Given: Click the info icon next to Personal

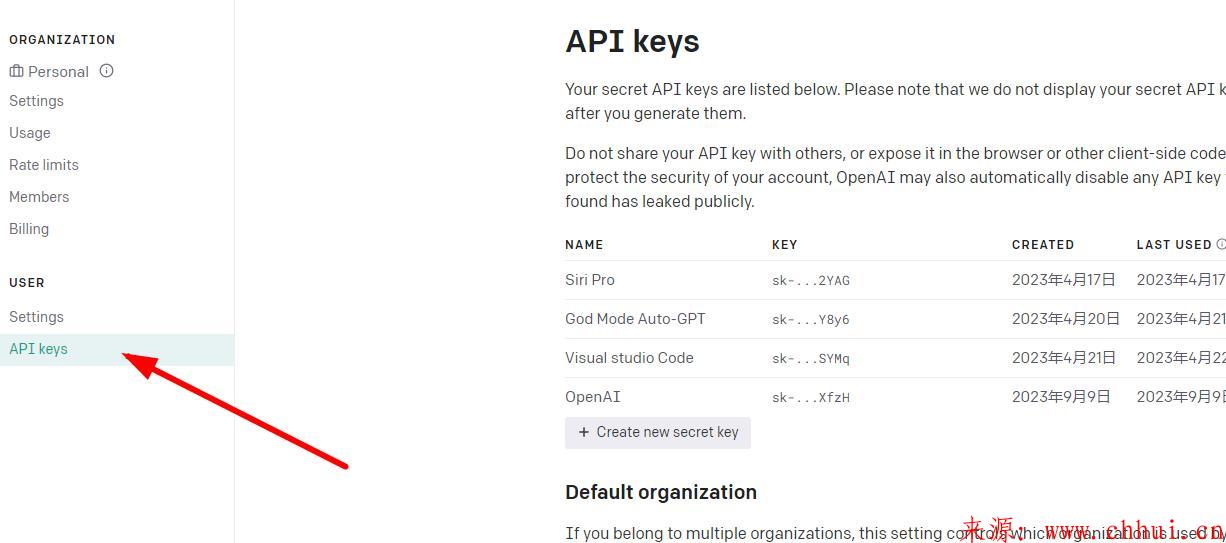Looking at the screenshot, I should pyautogui.click(x=106, y=71).
